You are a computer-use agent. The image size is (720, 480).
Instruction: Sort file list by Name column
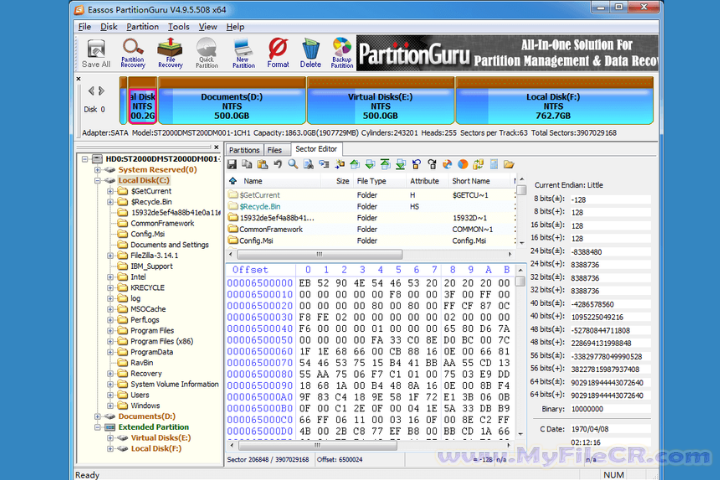[273, 181]
